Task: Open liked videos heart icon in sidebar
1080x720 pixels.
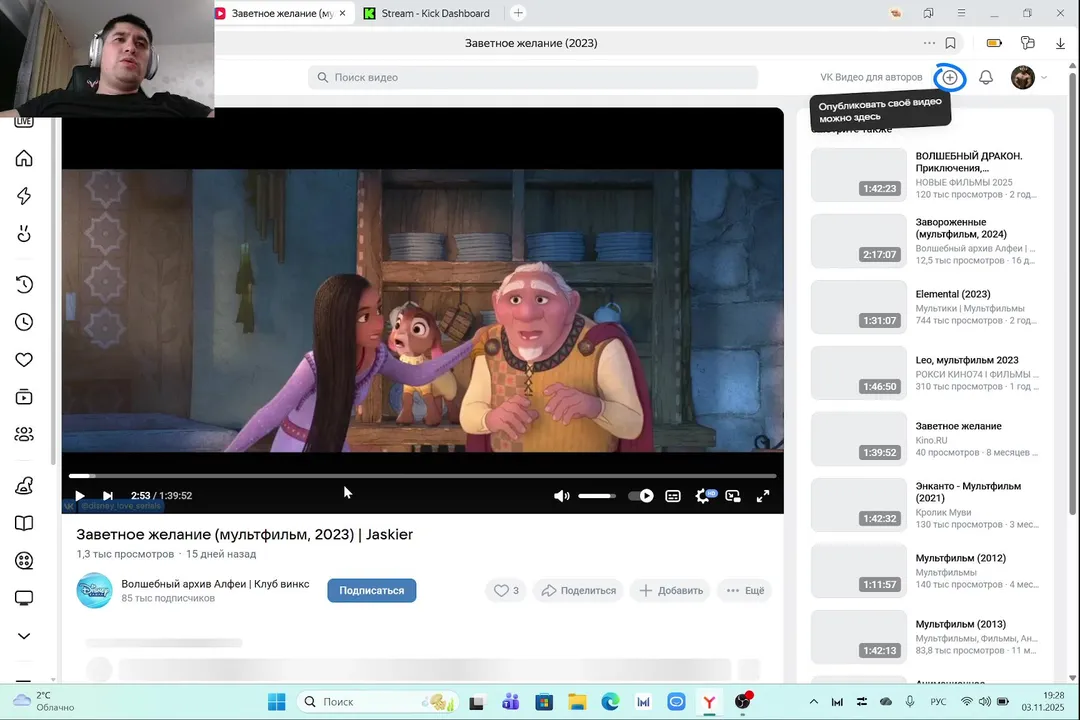Action: click(24, 359)
